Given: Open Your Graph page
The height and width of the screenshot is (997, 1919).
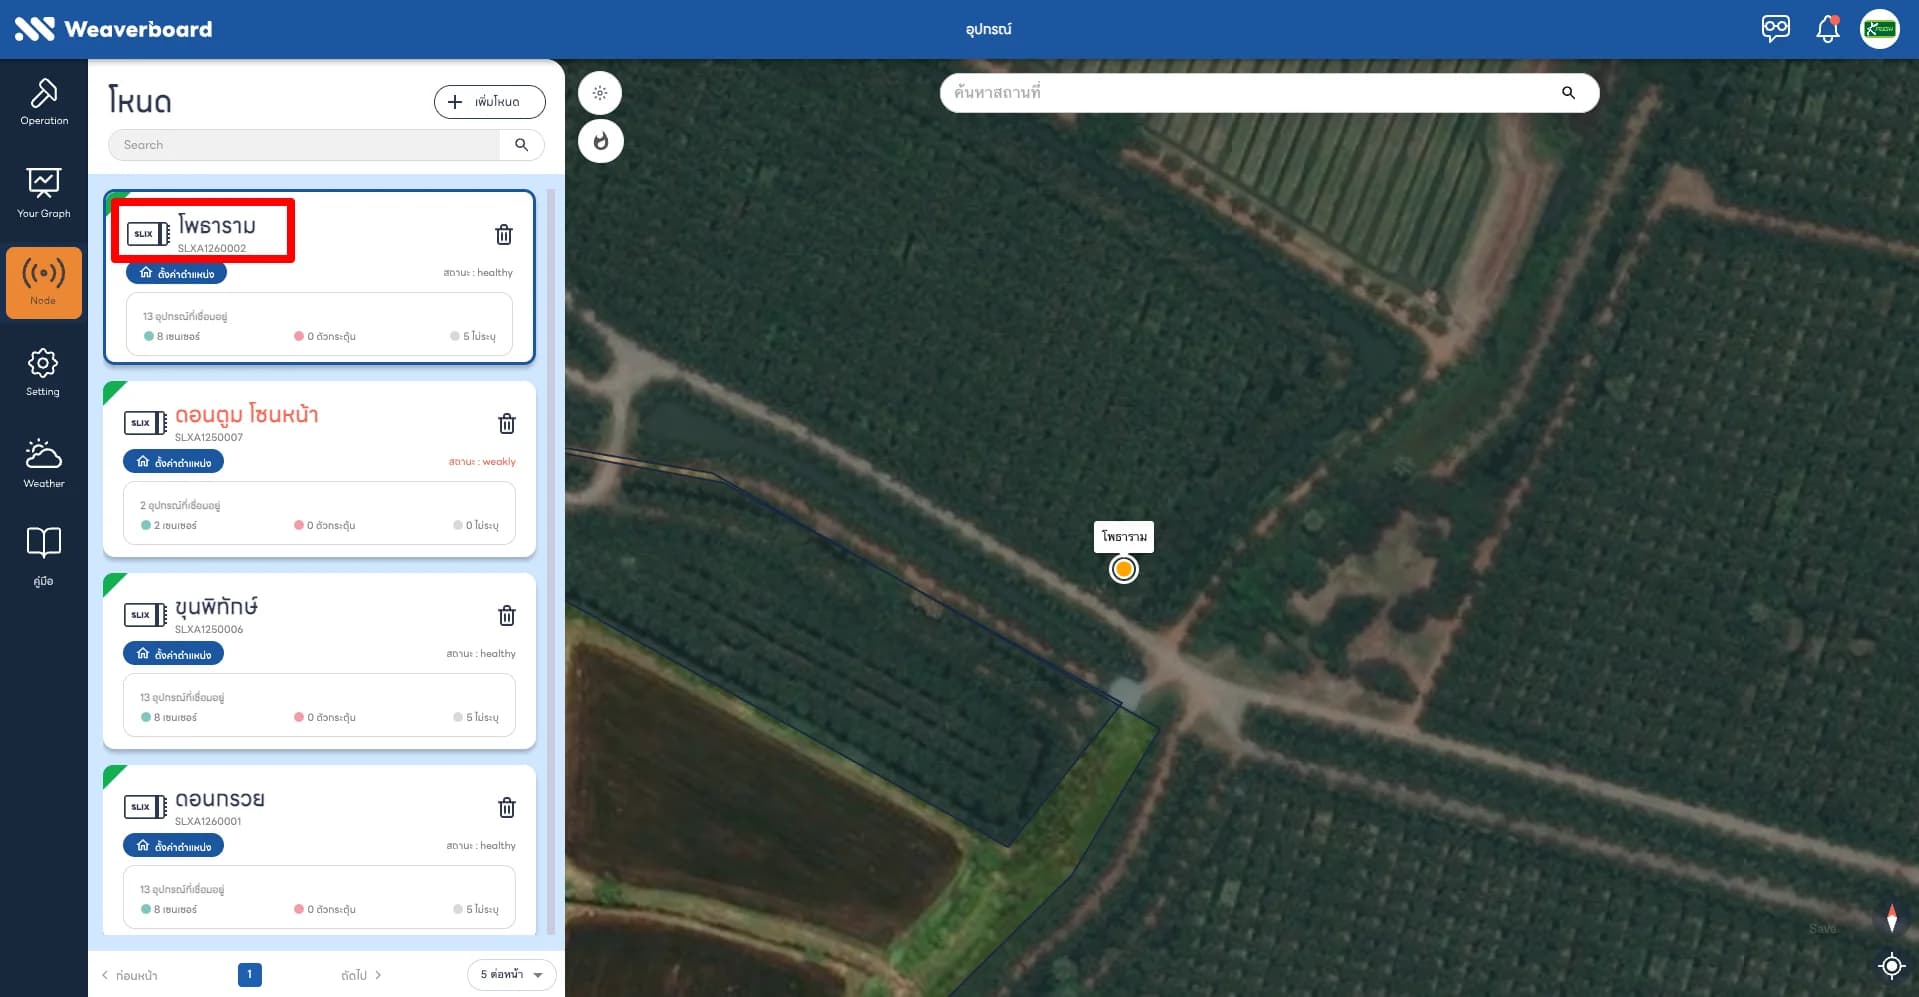Looking at the screenshot, I should coord(44,193).
